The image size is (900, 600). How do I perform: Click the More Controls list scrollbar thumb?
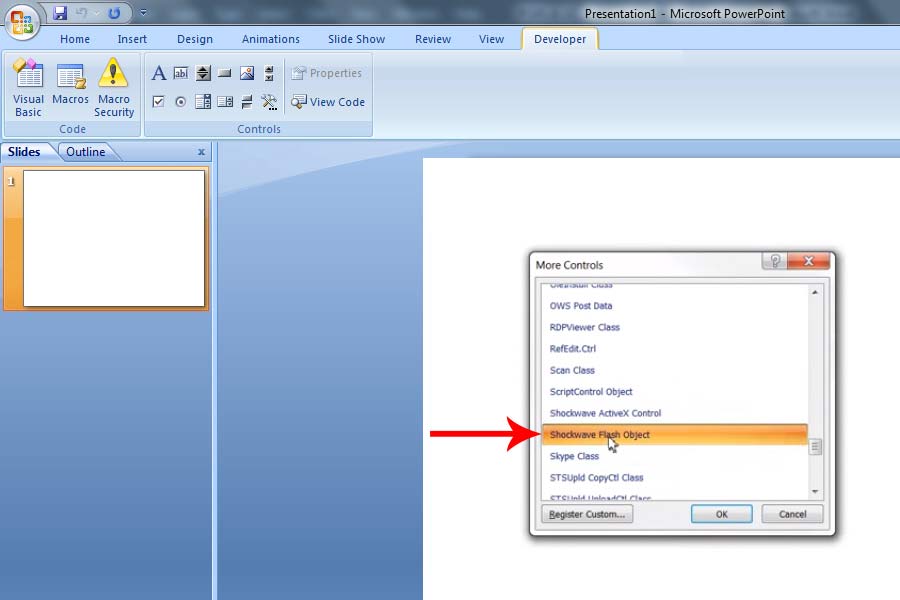(815, 447)
